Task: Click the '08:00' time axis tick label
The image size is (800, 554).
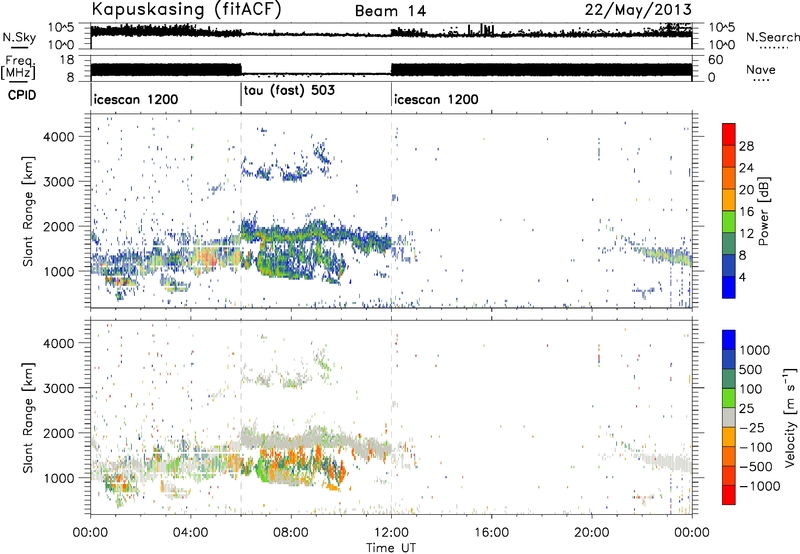Action: (x=291, y=533)
